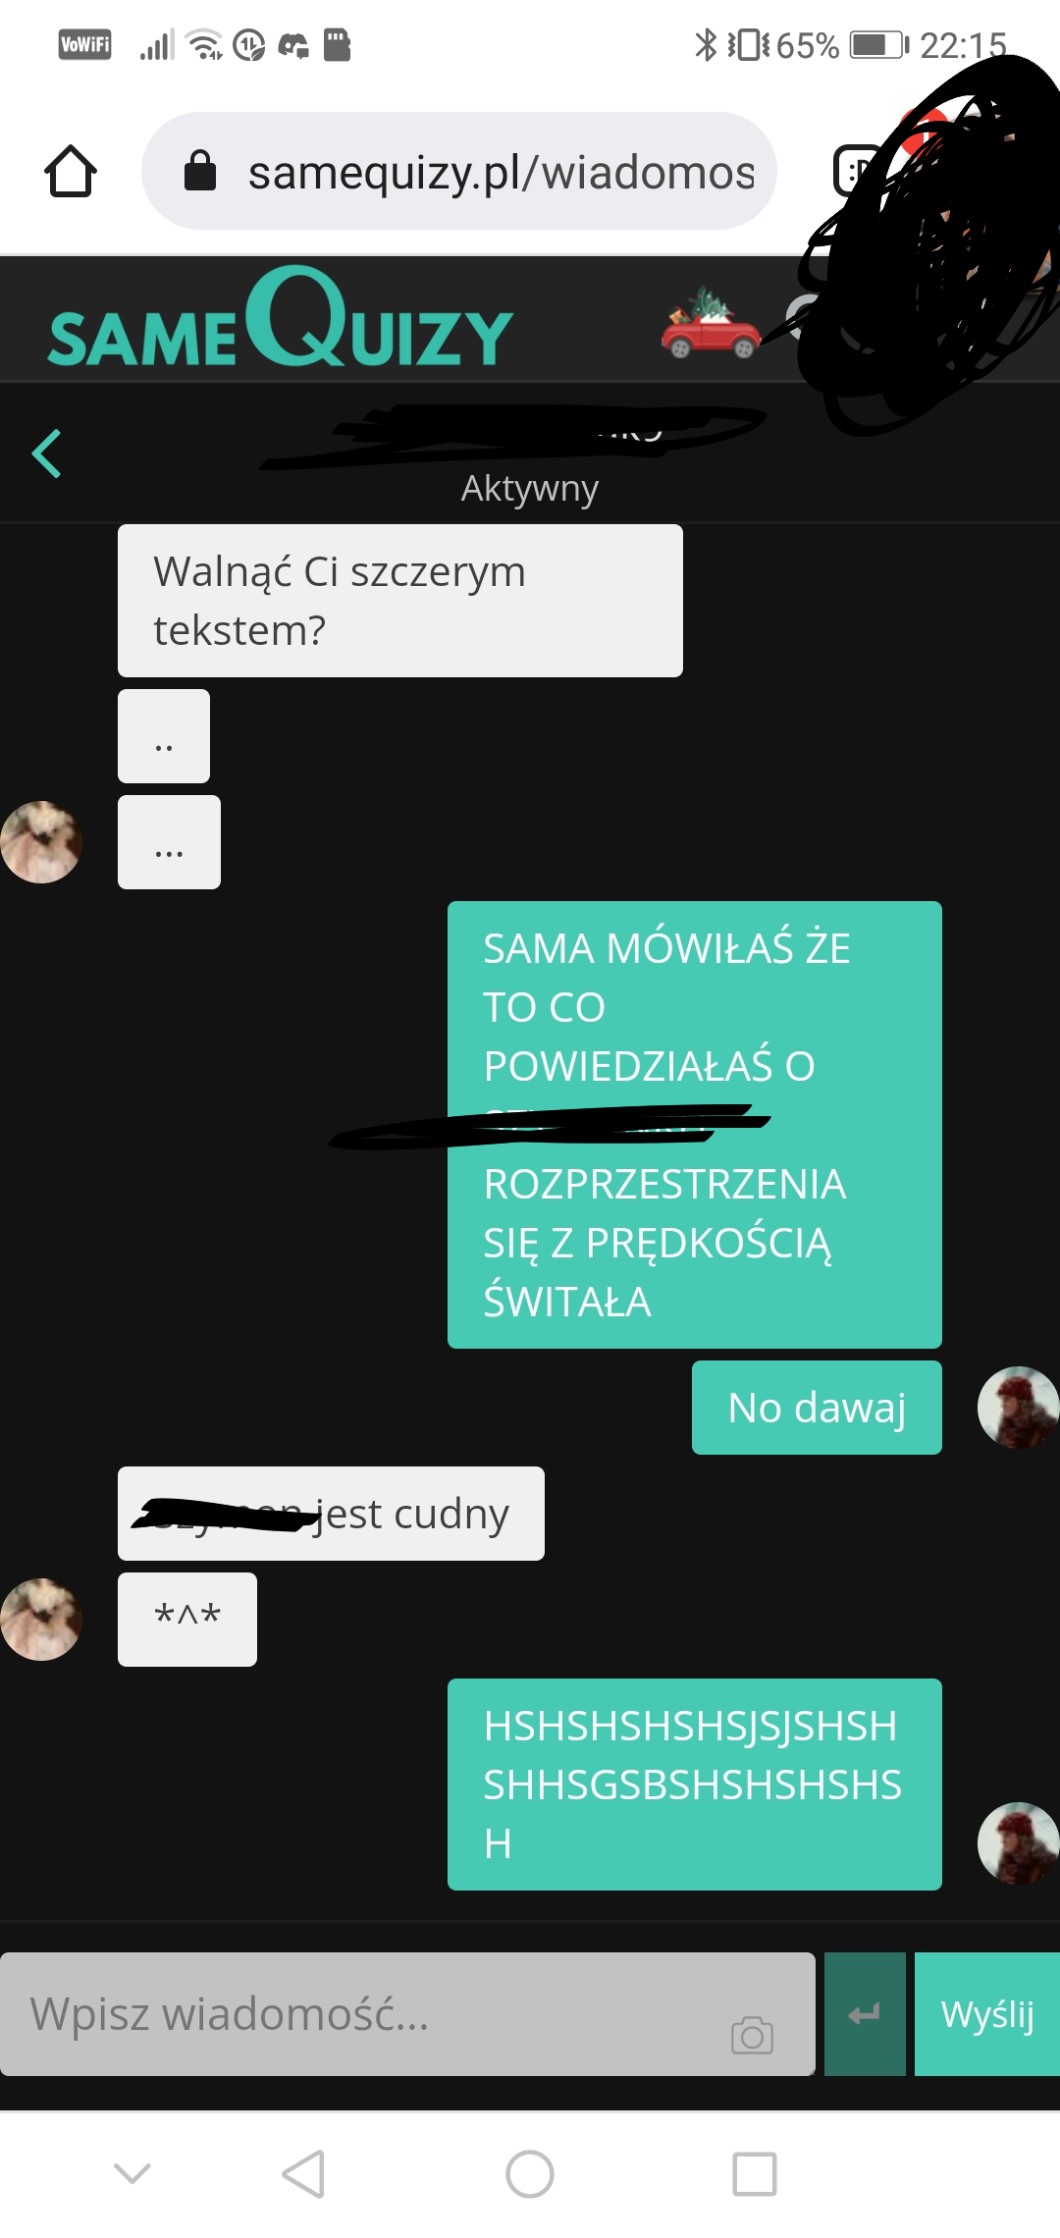Tap the padlock site security icon
The height and width of the screenshot is (2238, 1060).
click(200, 171)
